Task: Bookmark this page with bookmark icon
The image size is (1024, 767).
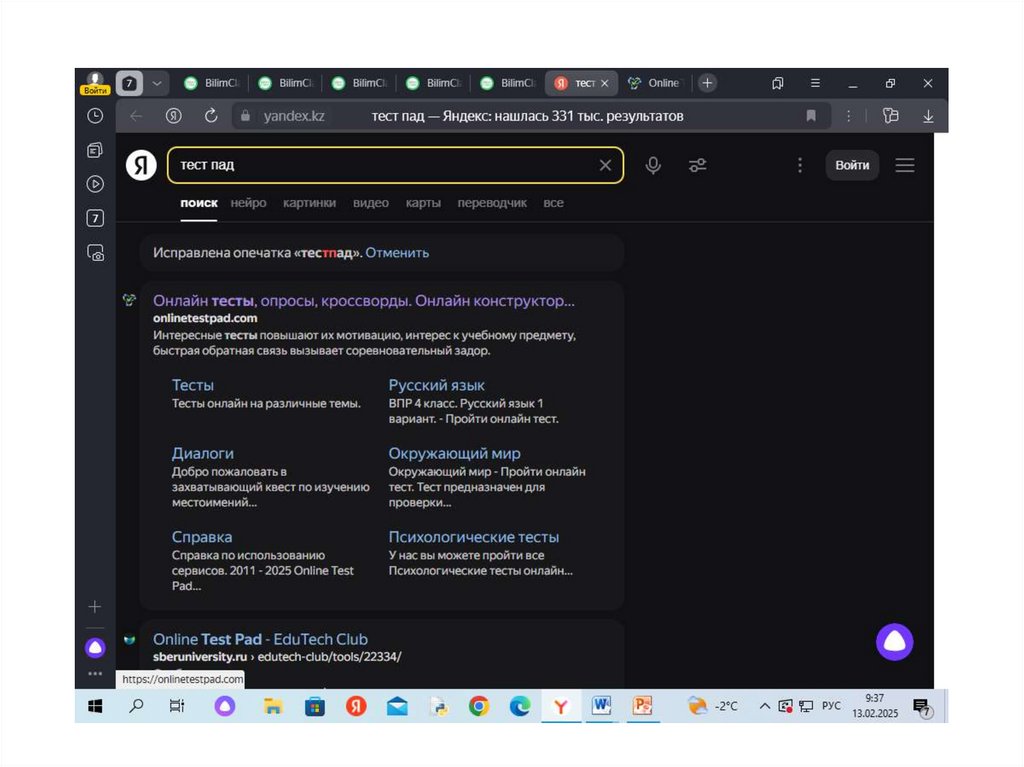Action: click(x=811, y=116)
